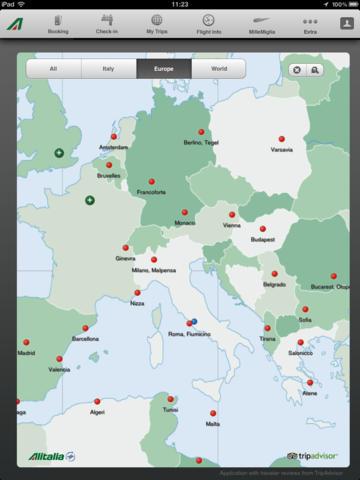Viewport: 360px width, 480px height.
Task: Tap the blue current-location pin near Roma
Action: point(194,321)
